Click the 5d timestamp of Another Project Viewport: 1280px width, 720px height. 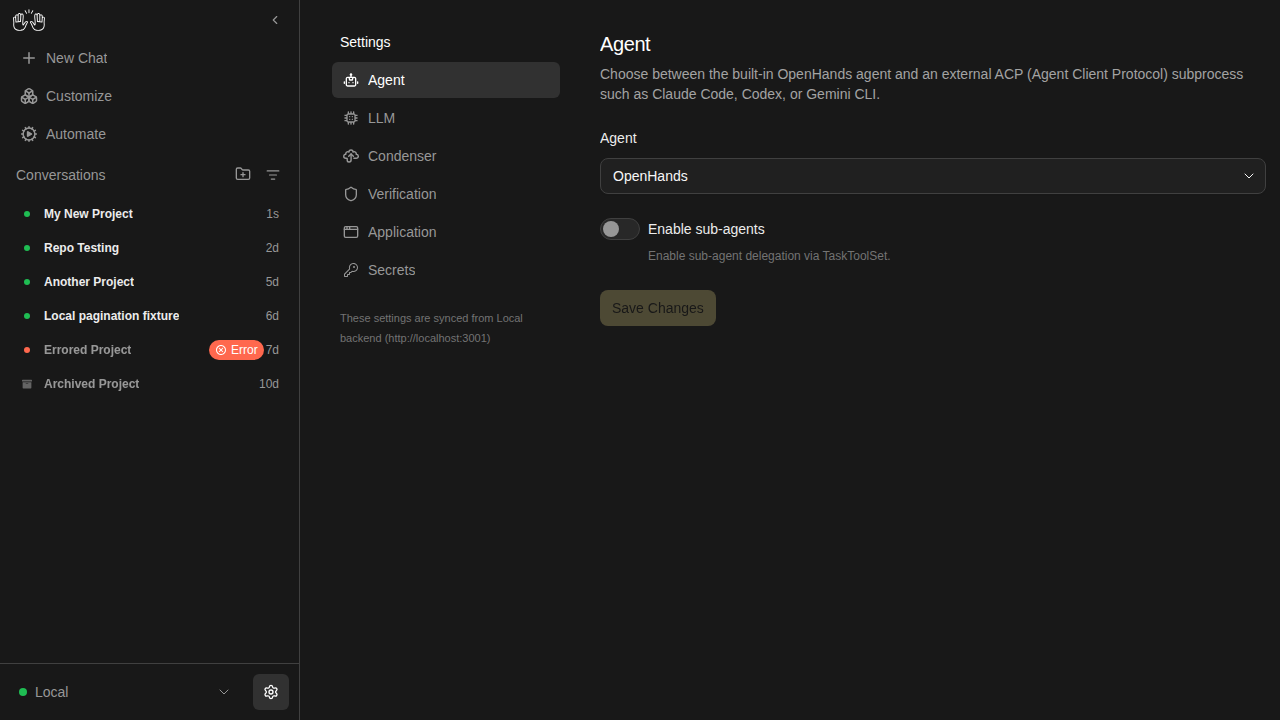click(272, 282)
